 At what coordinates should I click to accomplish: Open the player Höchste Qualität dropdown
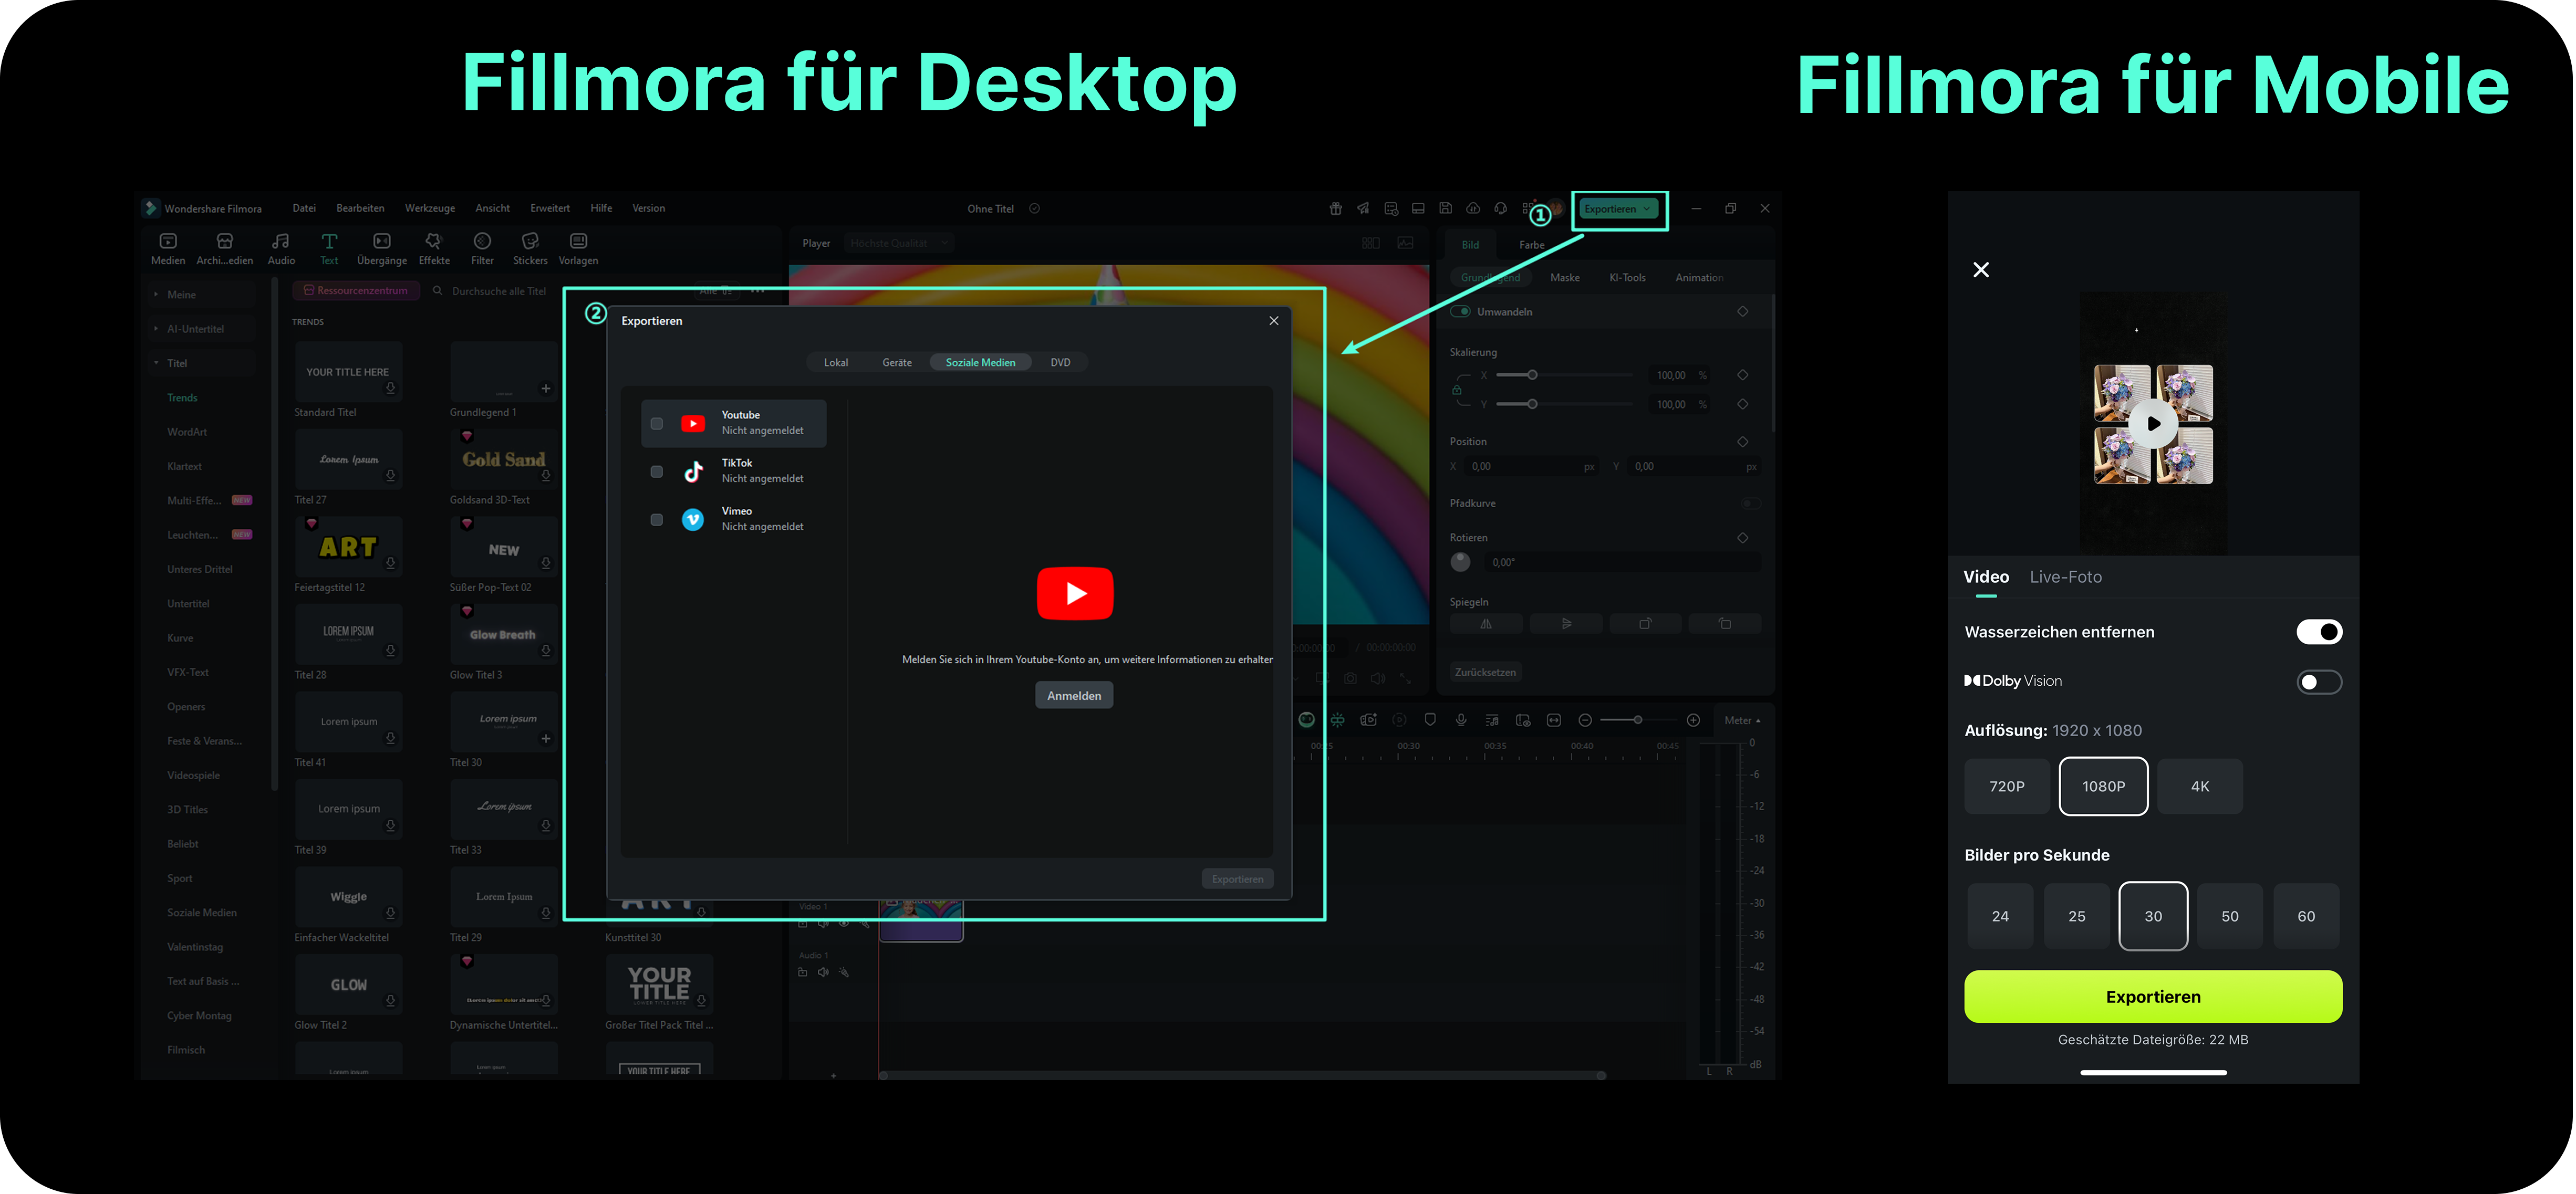[899, 243]
